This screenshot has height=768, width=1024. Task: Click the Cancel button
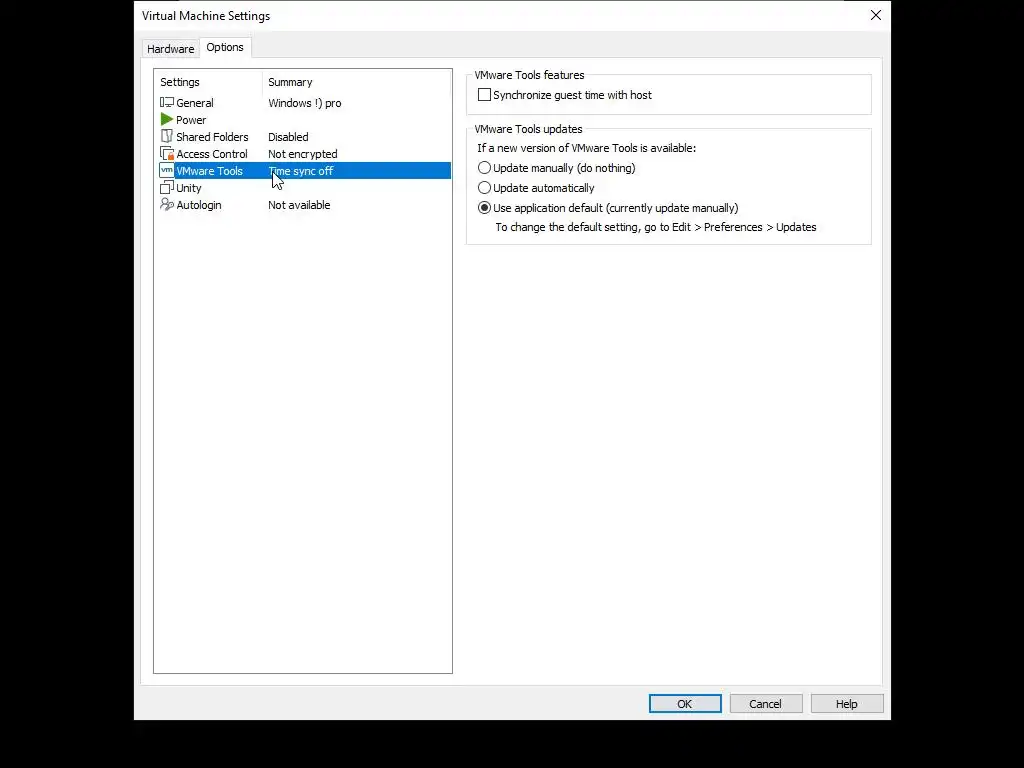765,703
